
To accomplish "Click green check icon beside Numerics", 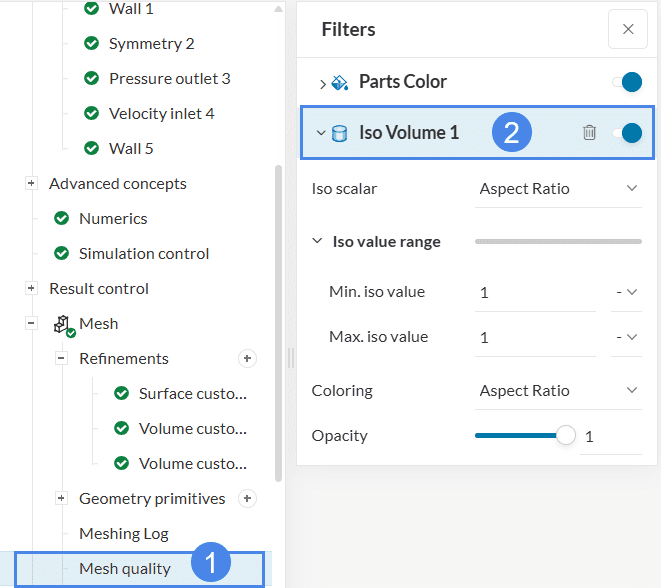I will click(x=61, y=218).
